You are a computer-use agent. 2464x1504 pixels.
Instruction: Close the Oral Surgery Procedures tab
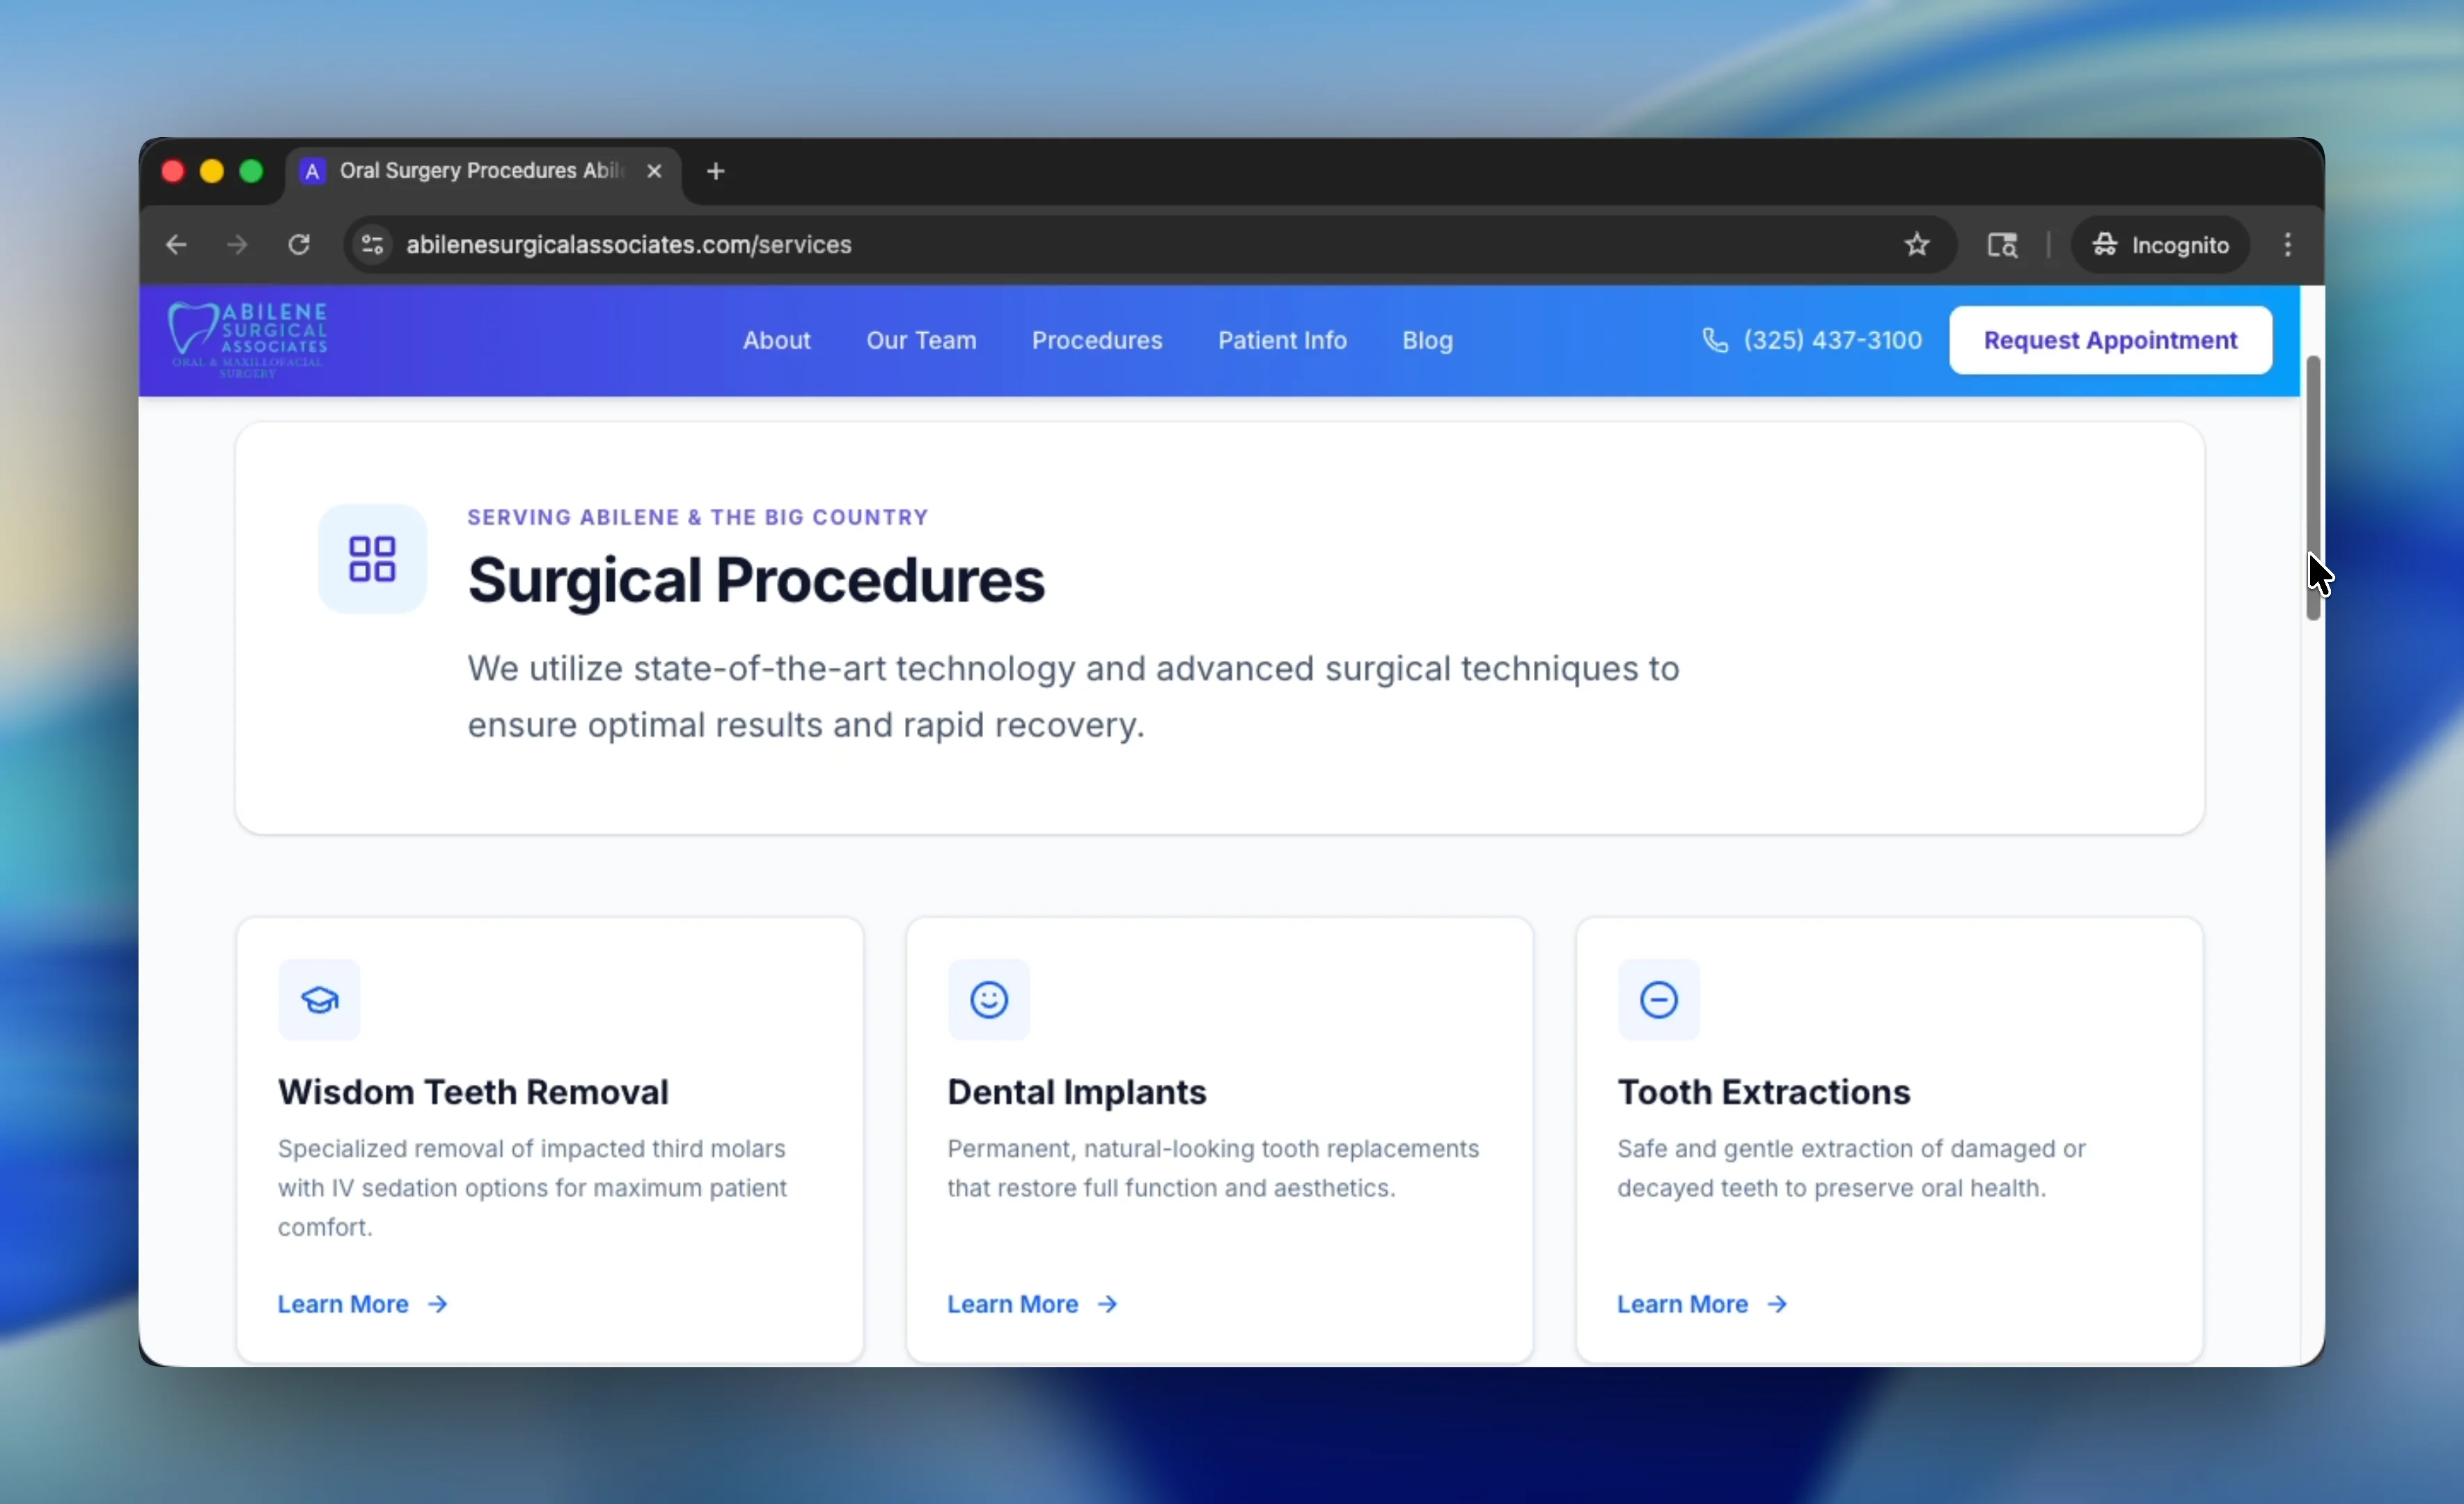point(654,171)
